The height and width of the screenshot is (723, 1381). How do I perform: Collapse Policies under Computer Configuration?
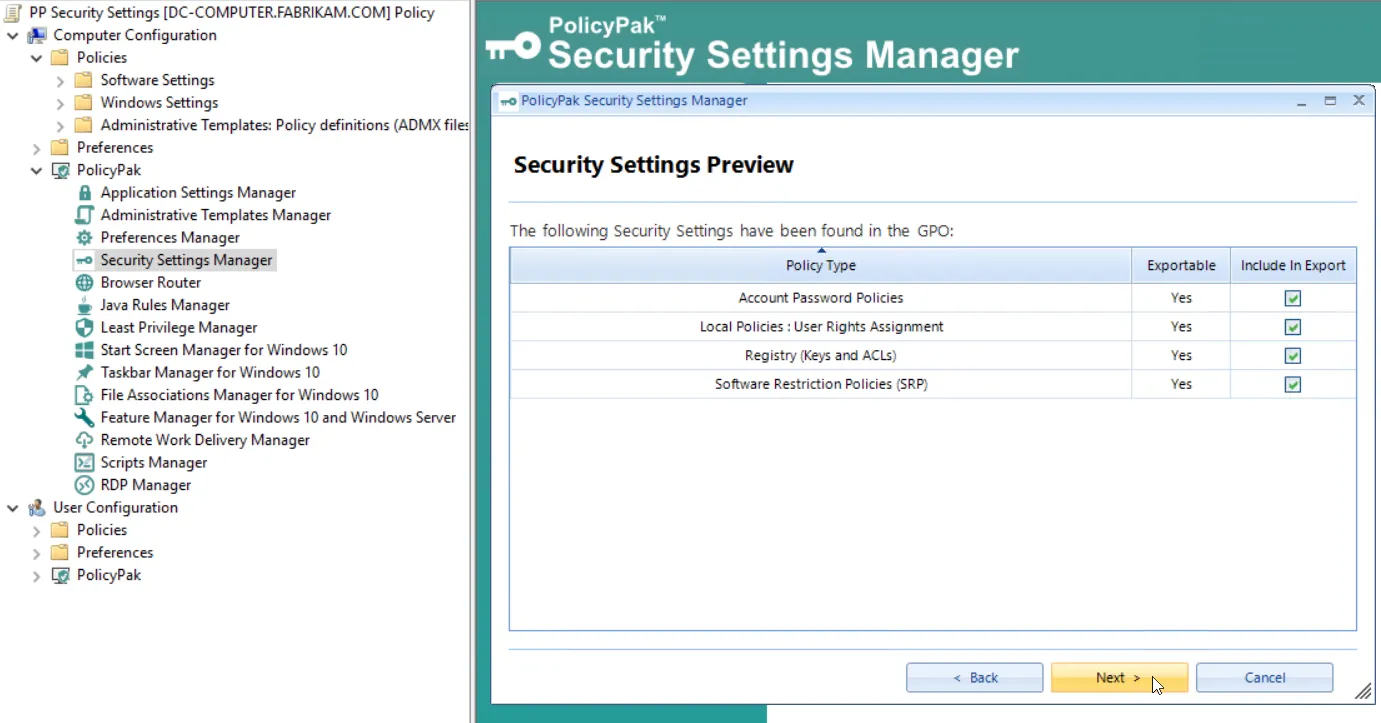click(x=37, y=58)
